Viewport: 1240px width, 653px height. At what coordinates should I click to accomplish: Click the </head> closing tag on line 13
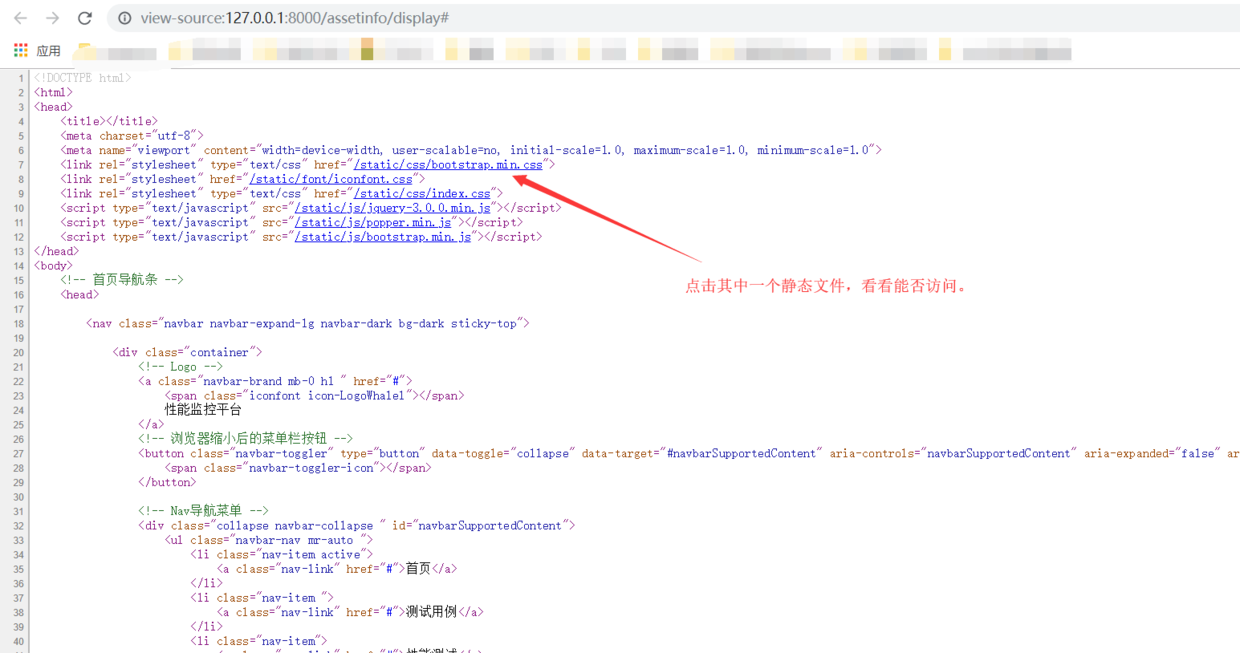(56, 251)
